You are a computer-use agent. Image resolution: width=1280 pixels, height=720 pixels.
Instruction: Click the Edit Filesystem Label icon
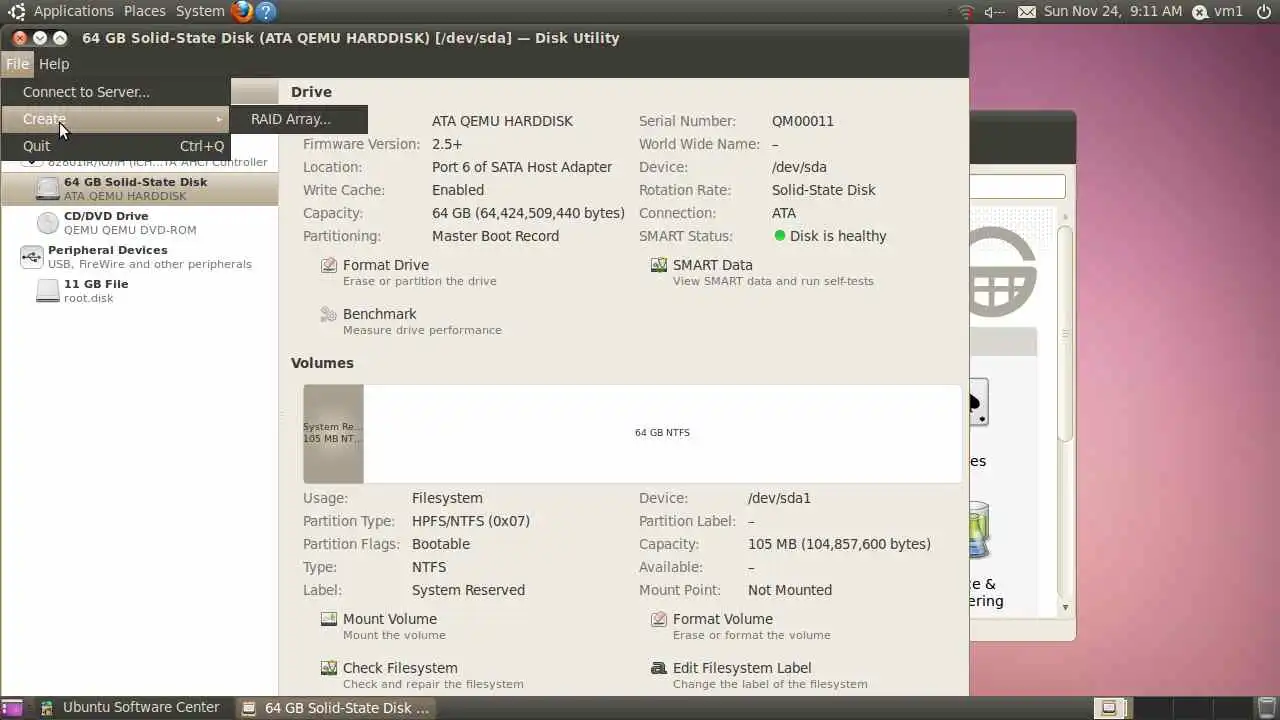coord(659,668)
